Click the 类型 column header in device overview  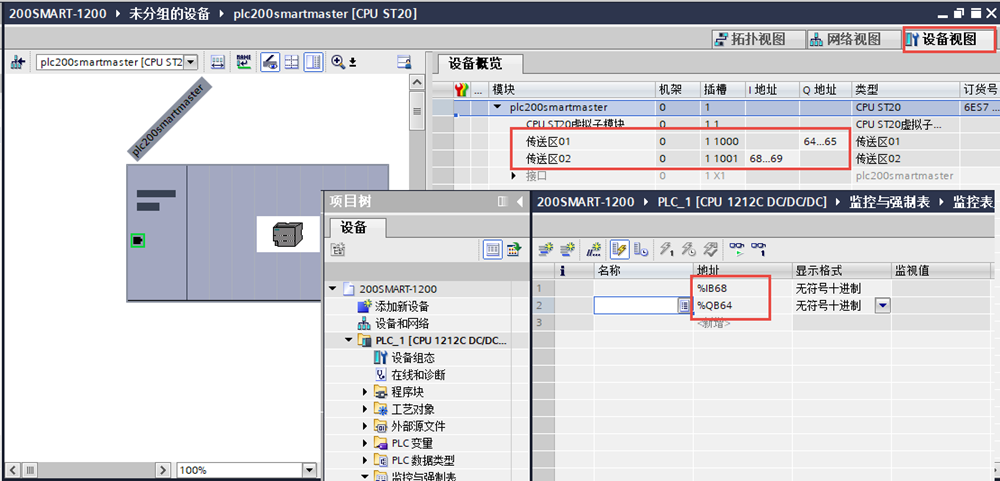[x=906, y=90]
